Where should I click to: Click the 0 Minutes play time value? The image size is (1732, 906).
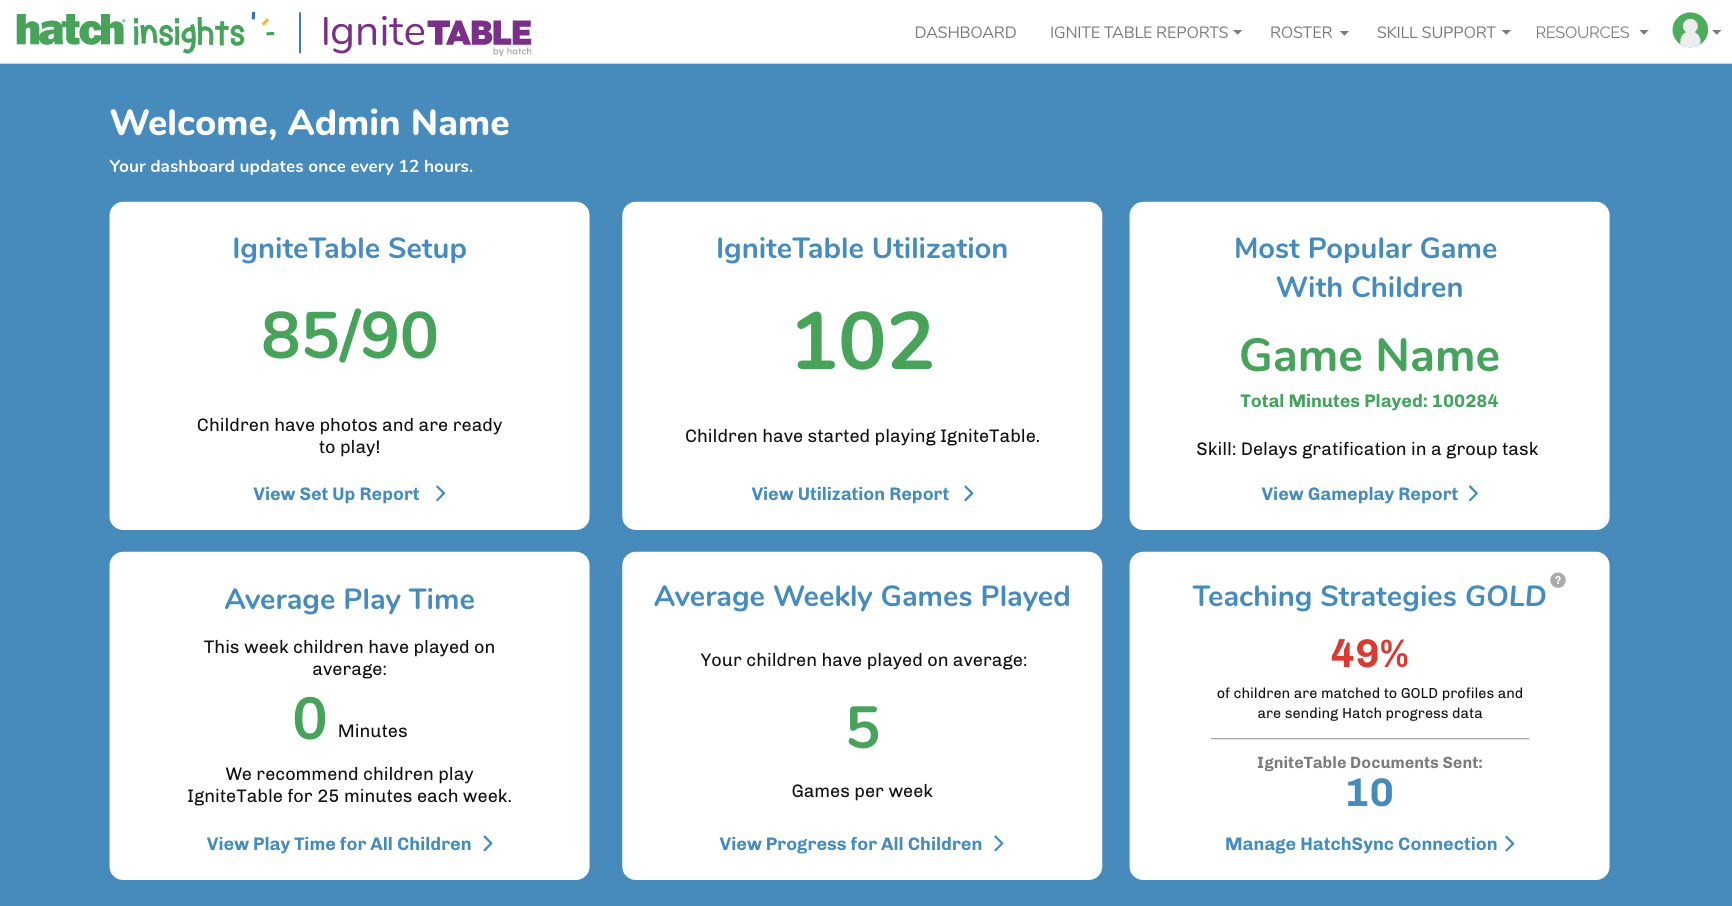pyautogui.click(x=310, y=718)
